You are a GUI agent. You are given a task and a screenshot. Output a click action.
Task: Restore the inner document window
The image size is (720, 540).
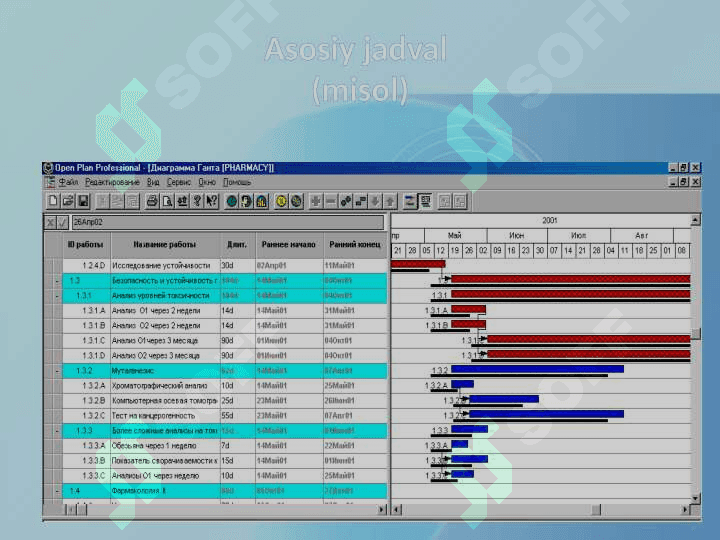coord(684,182)
